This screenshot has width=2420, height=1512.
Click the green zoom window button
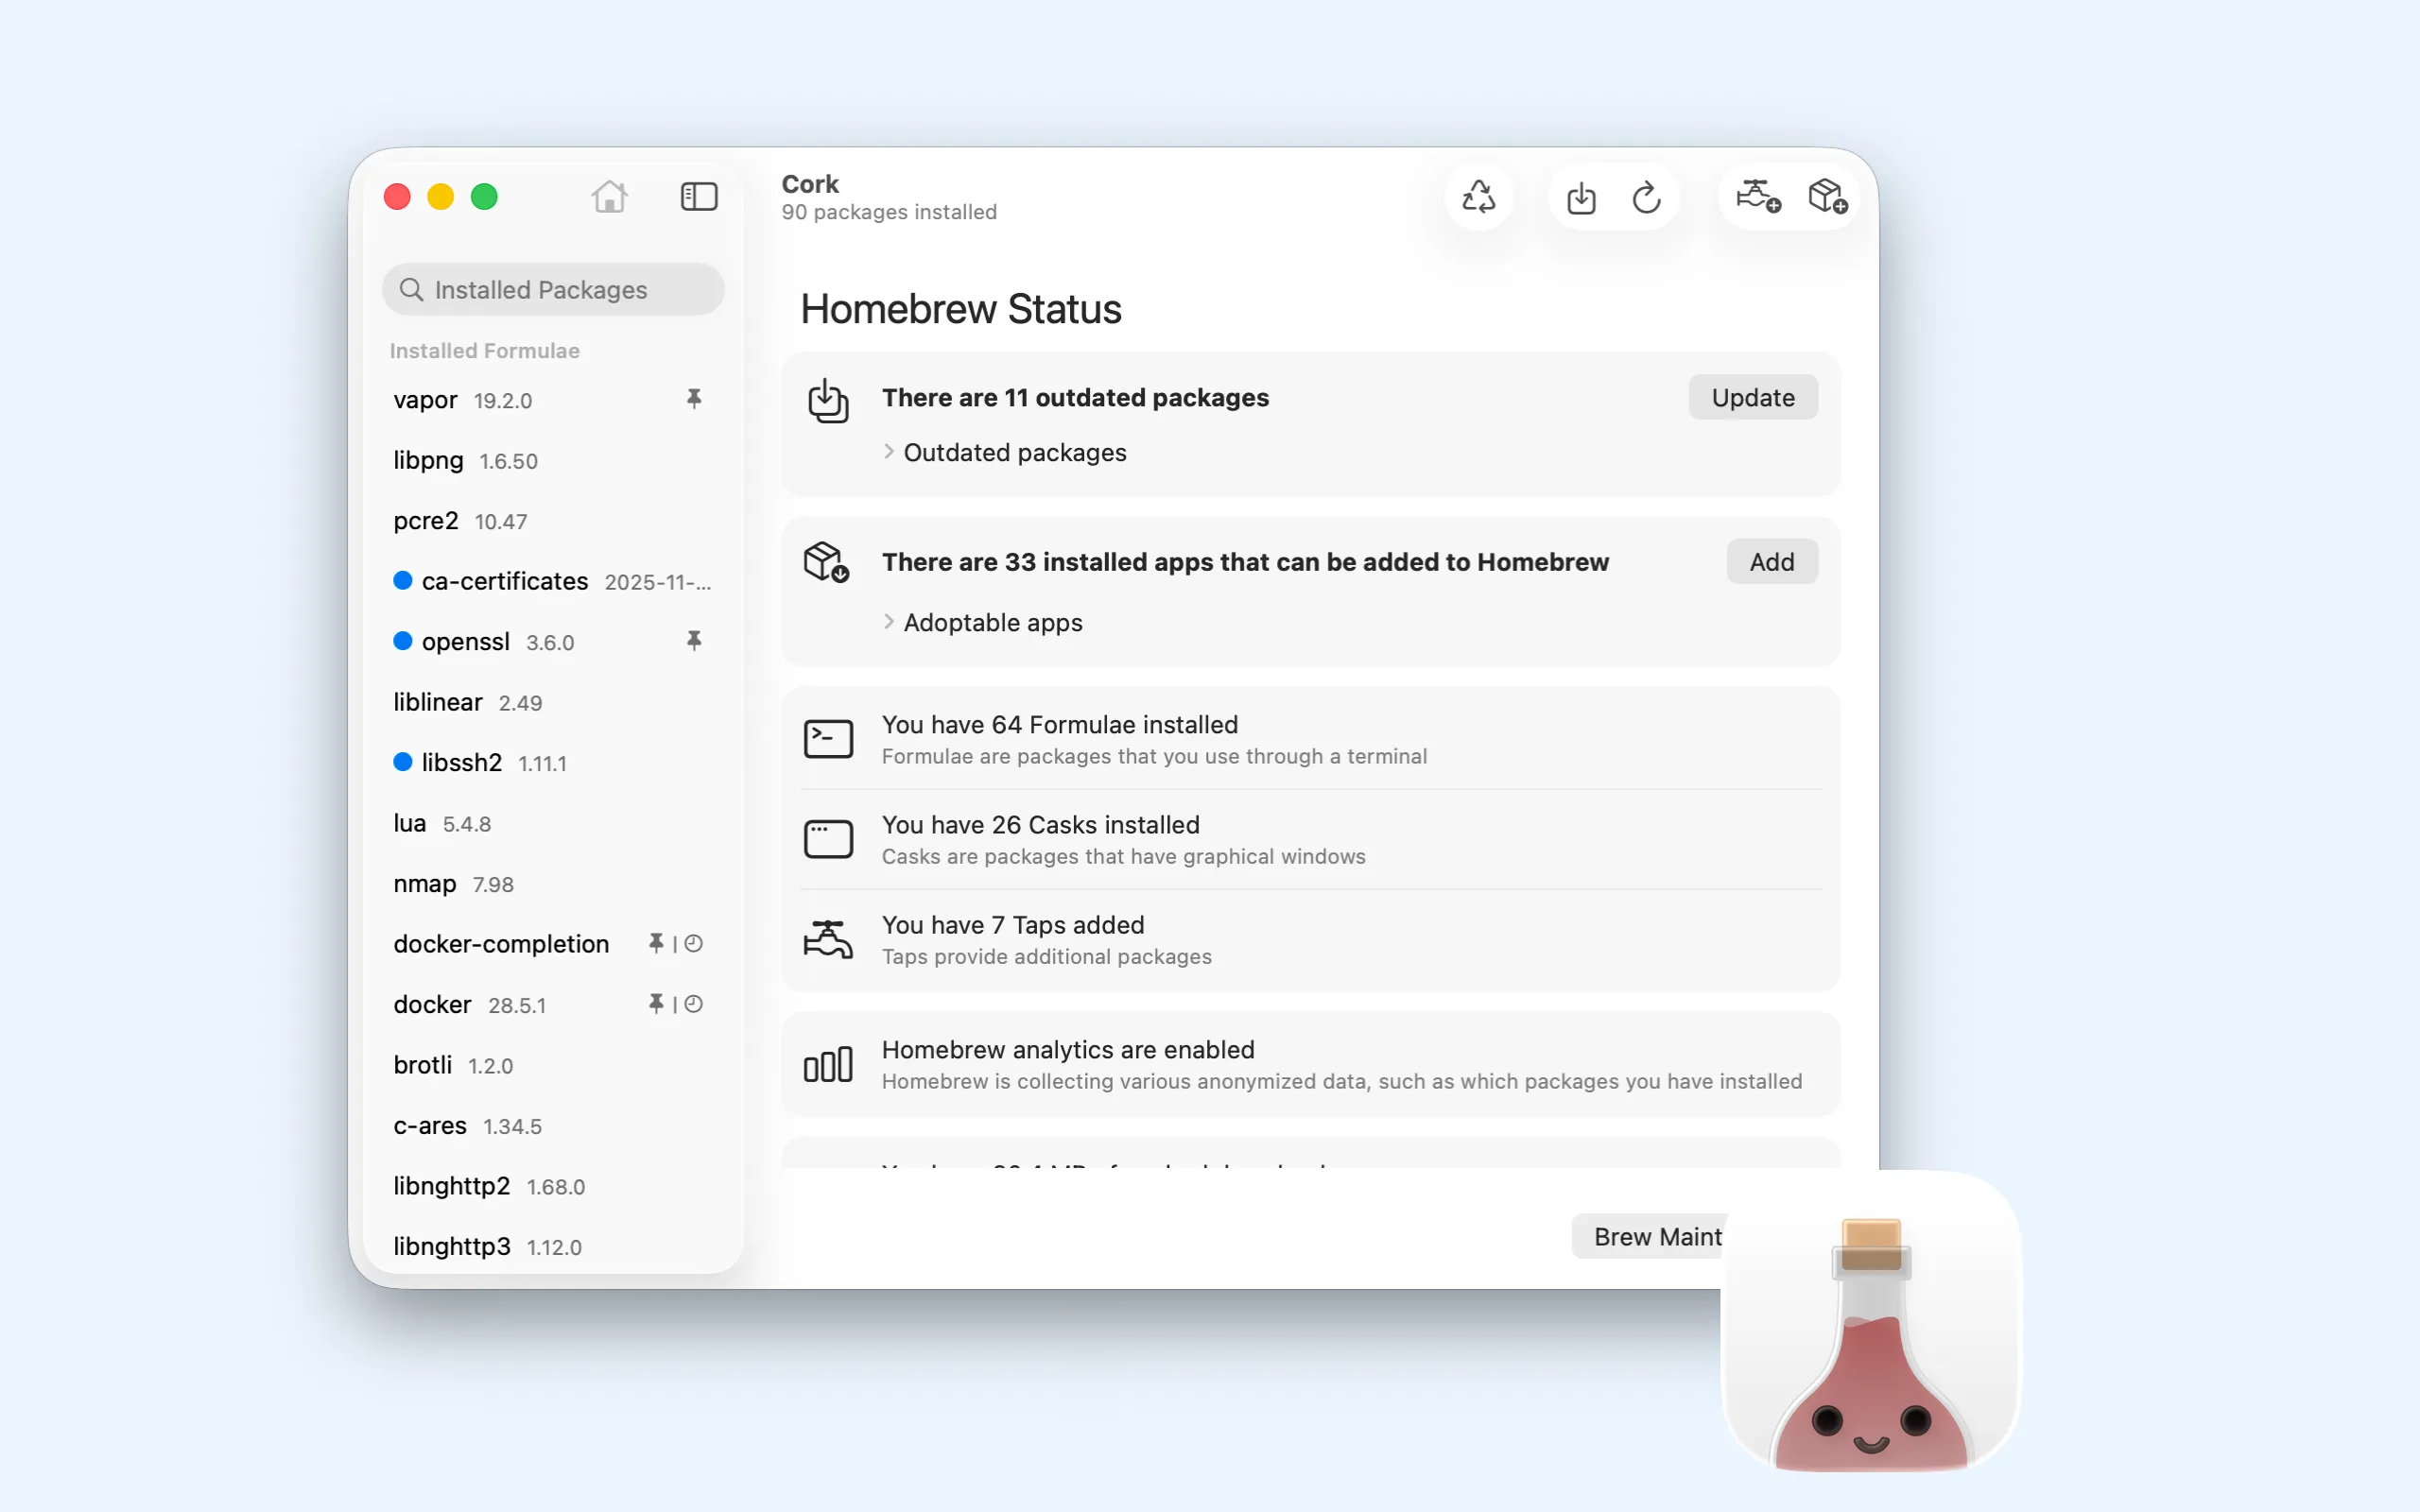pyautogui.click(x=484, y=197)
